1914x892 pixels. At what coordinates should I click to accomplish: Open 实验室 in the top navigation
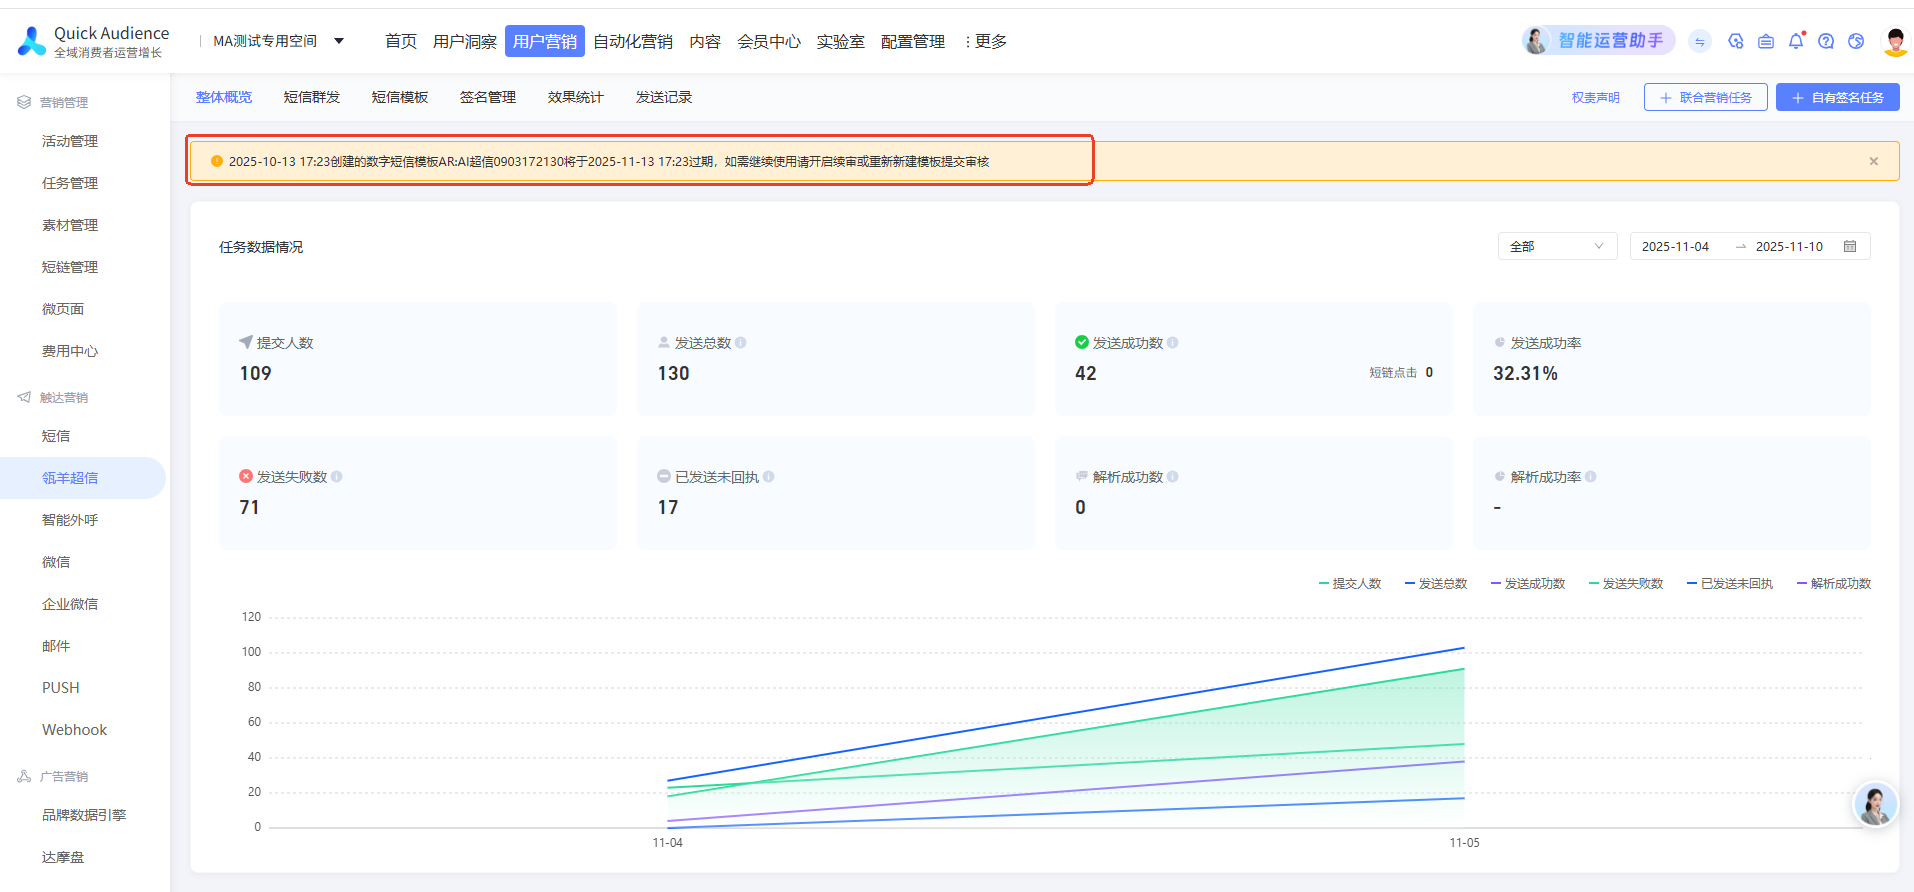click(x=840, y=41)
